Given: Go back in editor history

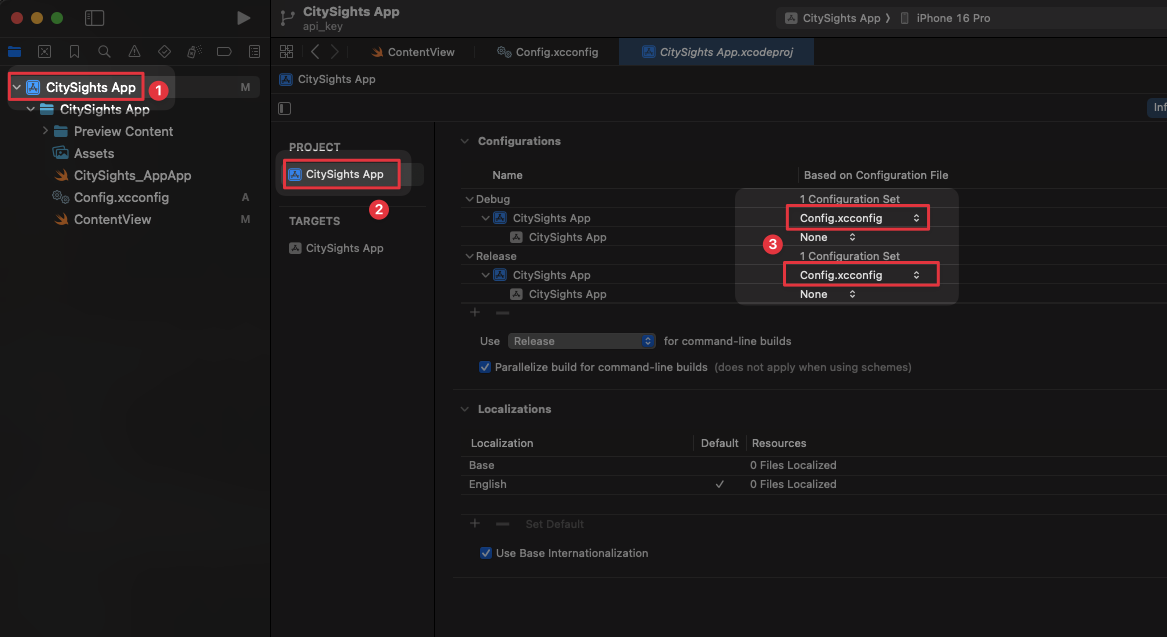Looking at the screenshot, I should pos(316,51).
